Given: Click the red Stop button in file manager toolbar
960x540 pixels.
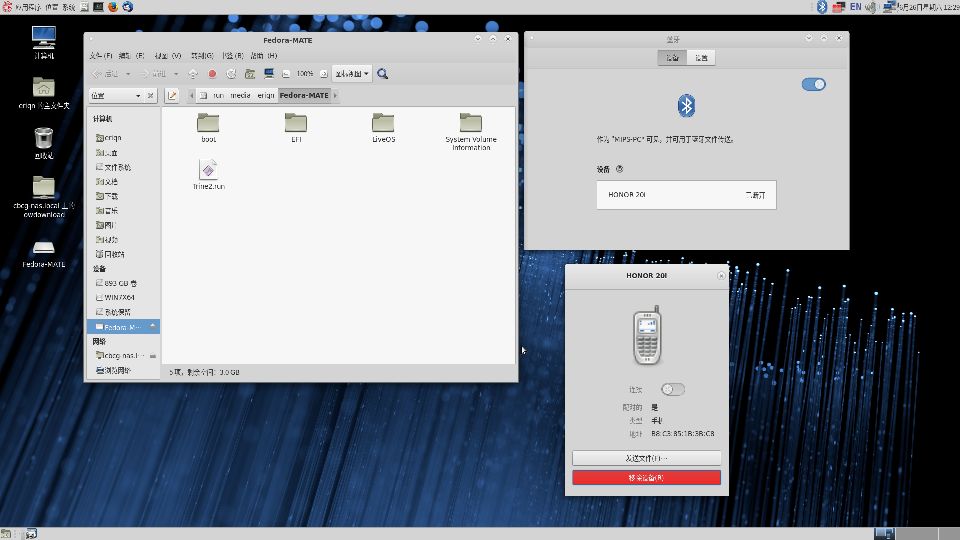Looking at the screenshot, I should pos(212,73).
